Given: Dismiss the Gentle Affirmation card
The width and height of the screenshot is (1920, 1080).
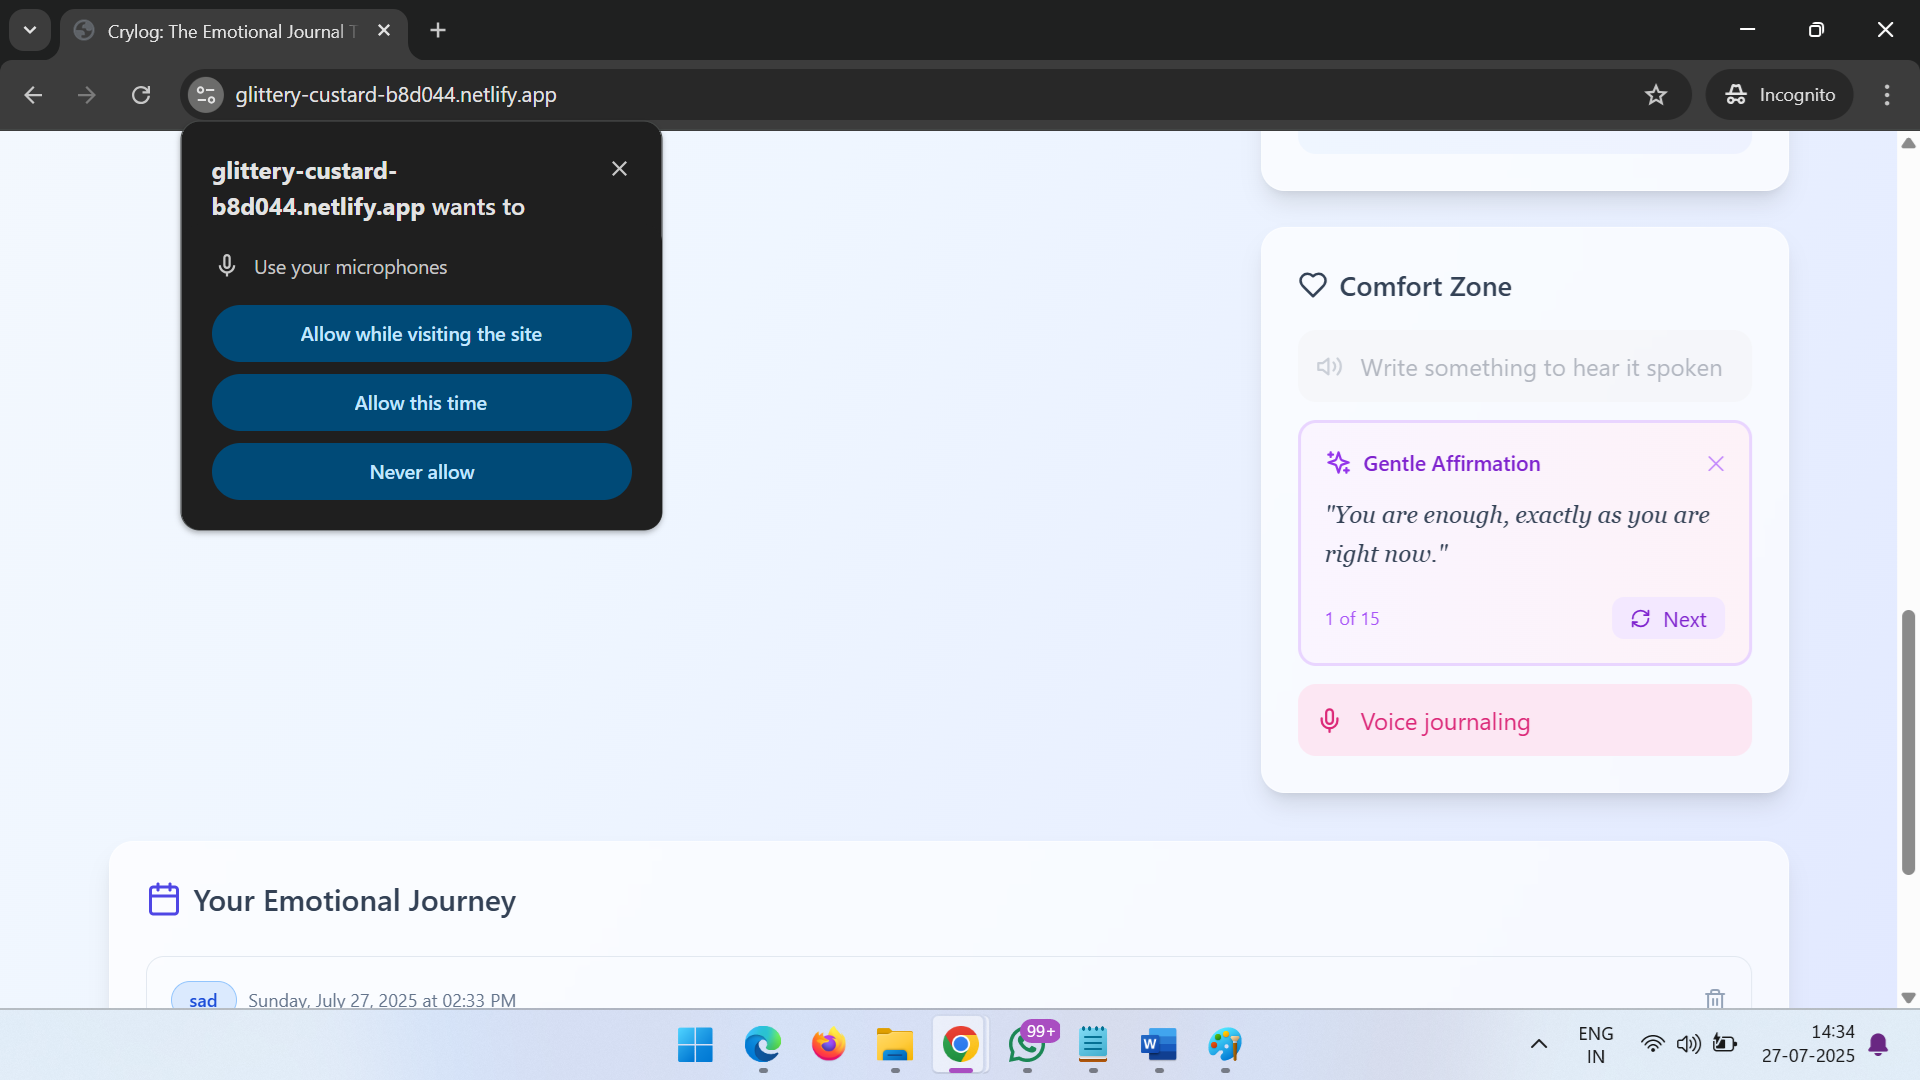Looking at the screenshot, I should tap(1716, 464).
